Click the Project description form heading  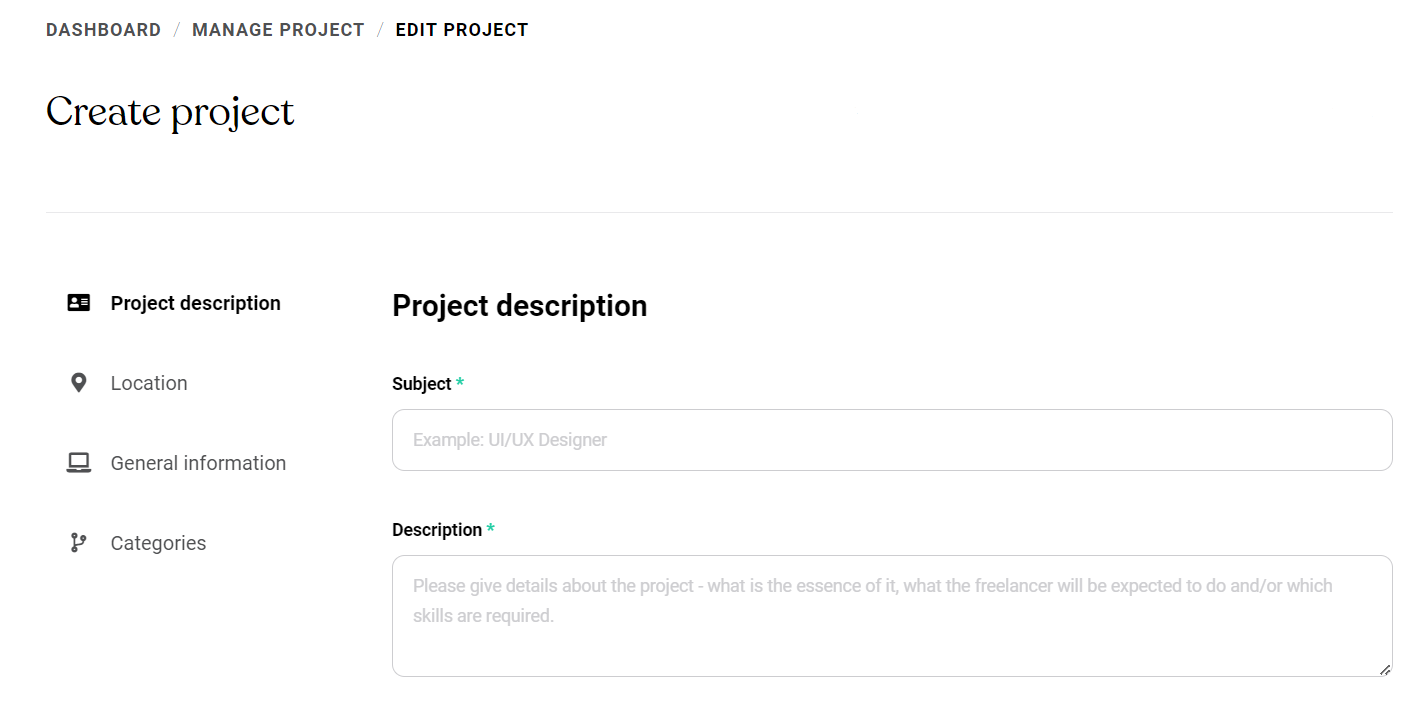(520, 305)
